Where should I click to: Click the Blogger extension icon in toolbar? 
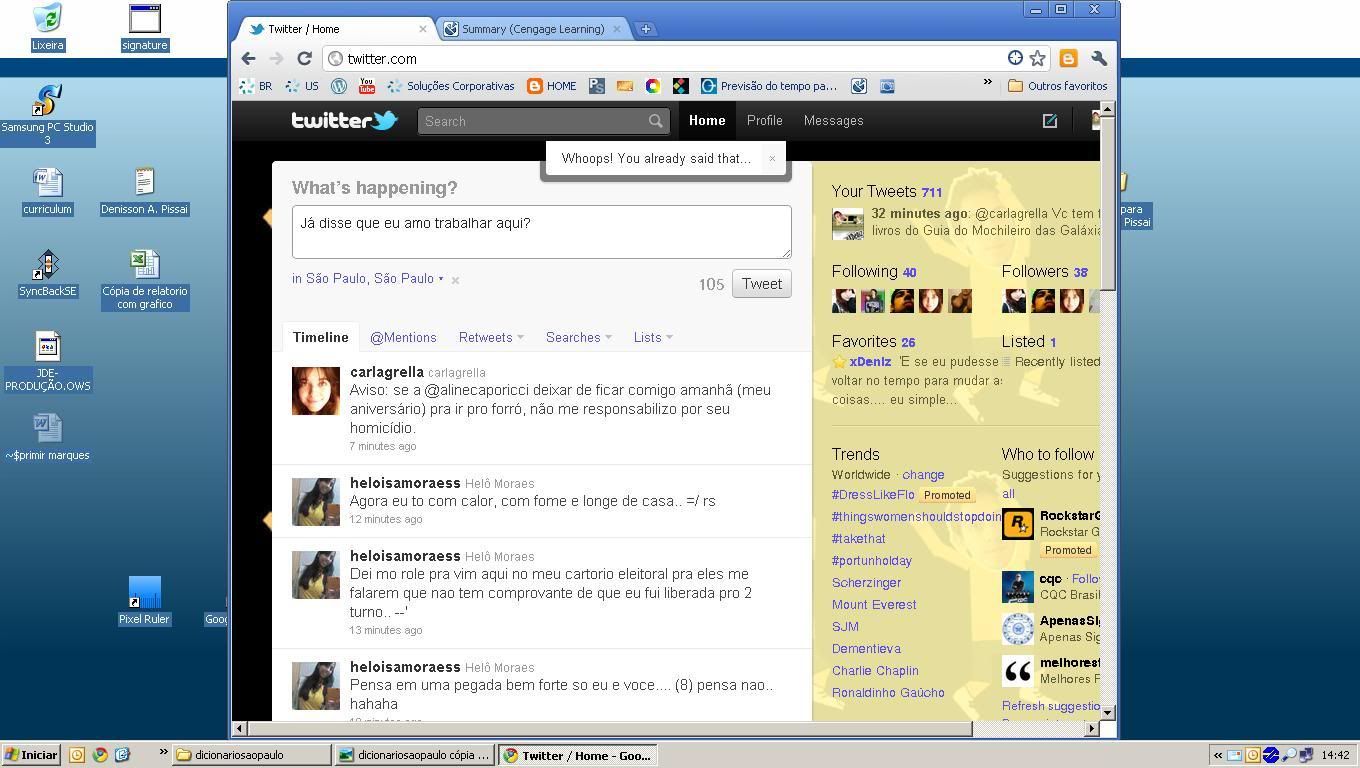[x=1068, y=59]
